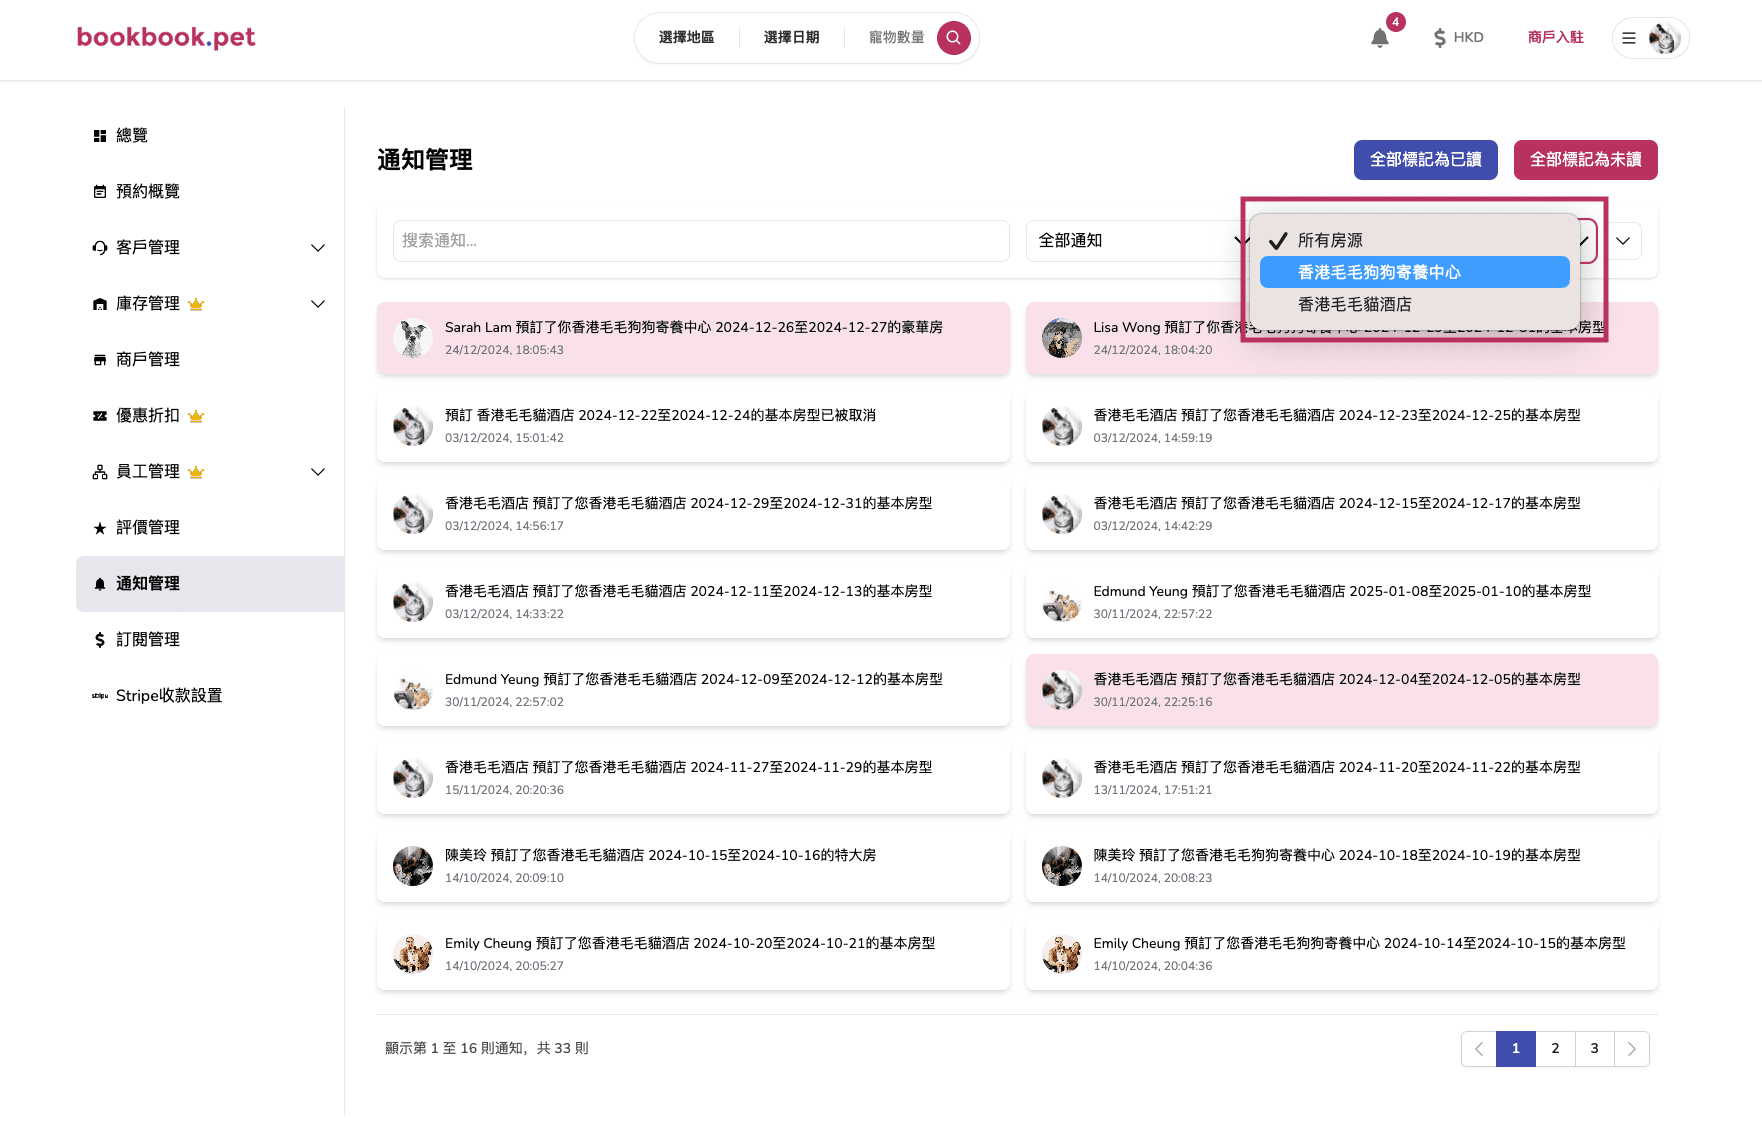The image size is (1762, 1144).
Task: Click the 客戶管理 headset icon
Action: click(x=100, y=248)
